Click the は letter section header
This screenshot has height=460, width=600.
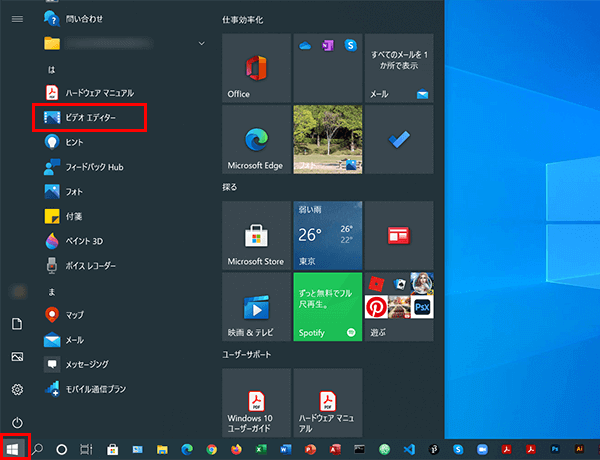(x=51, y=70)
